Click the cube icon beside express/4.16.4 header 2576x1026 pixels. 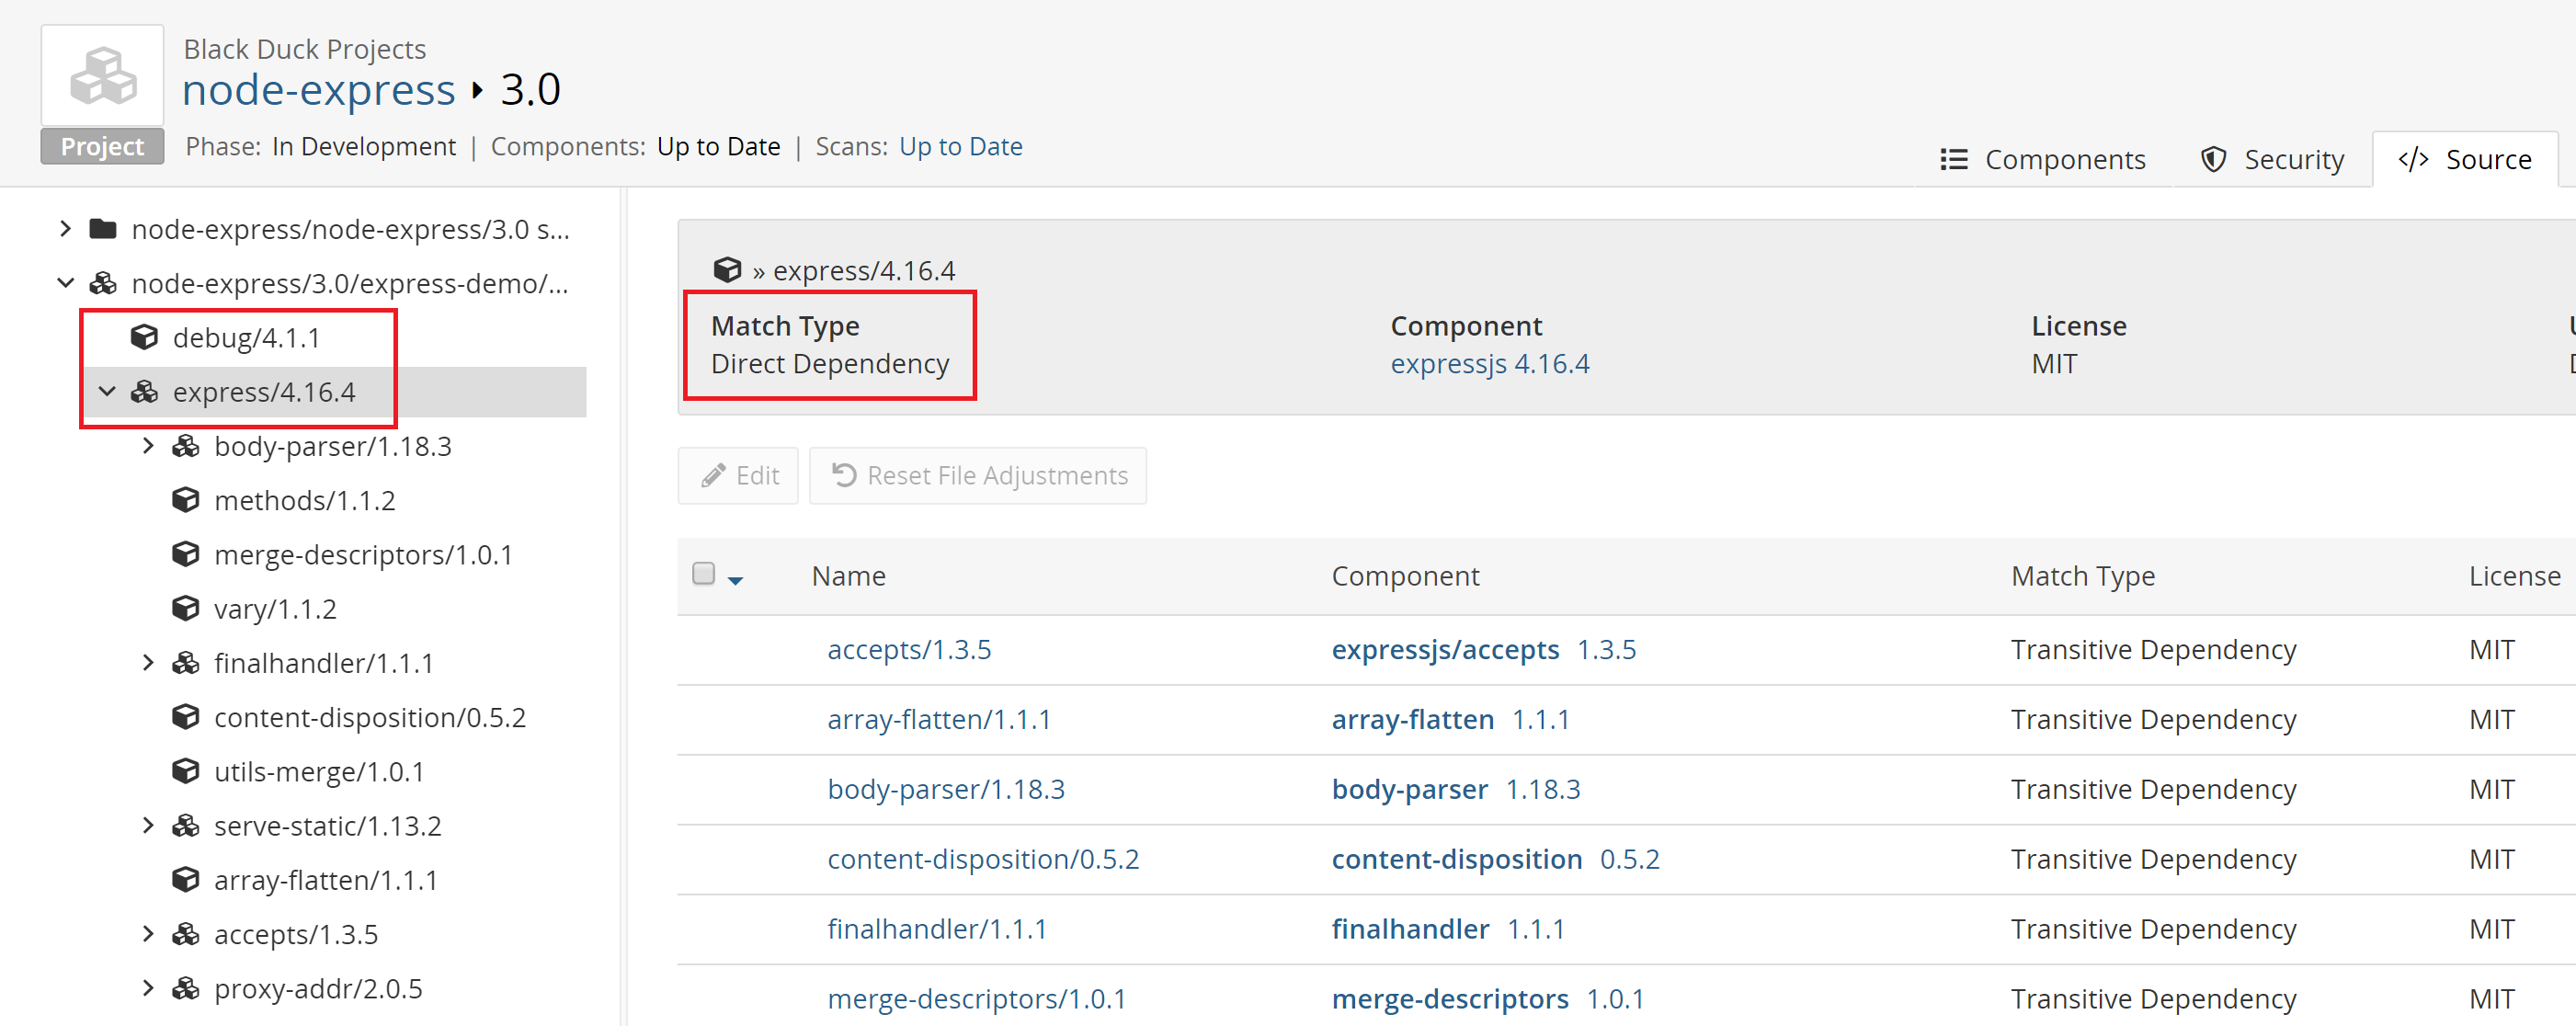point(729,269)
